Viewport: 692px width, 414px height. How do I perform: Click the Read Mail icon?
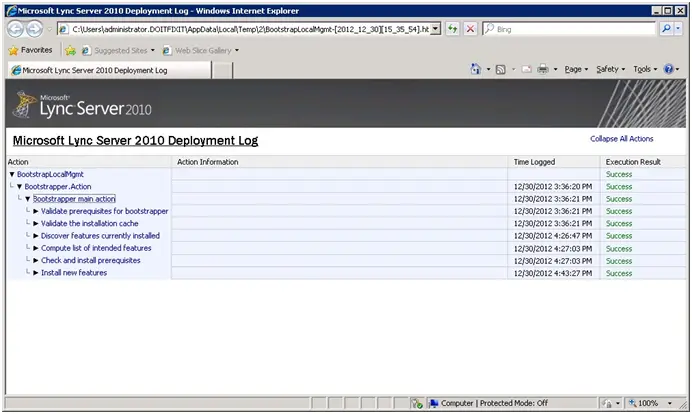pyautogui.click(x=527, y=69)
